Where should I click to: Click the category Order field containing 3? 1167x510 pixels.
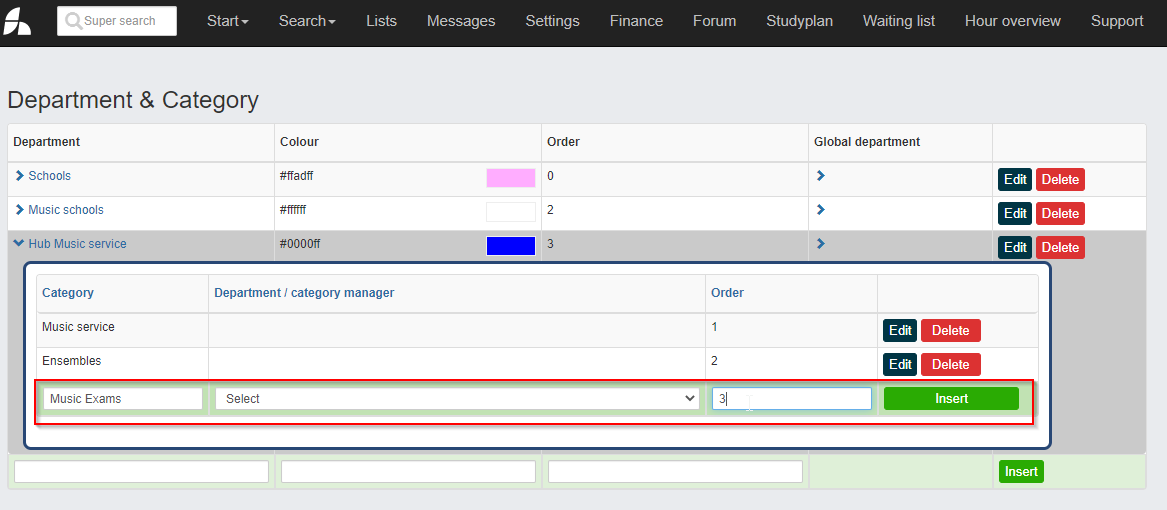click(x=792, y=398)
